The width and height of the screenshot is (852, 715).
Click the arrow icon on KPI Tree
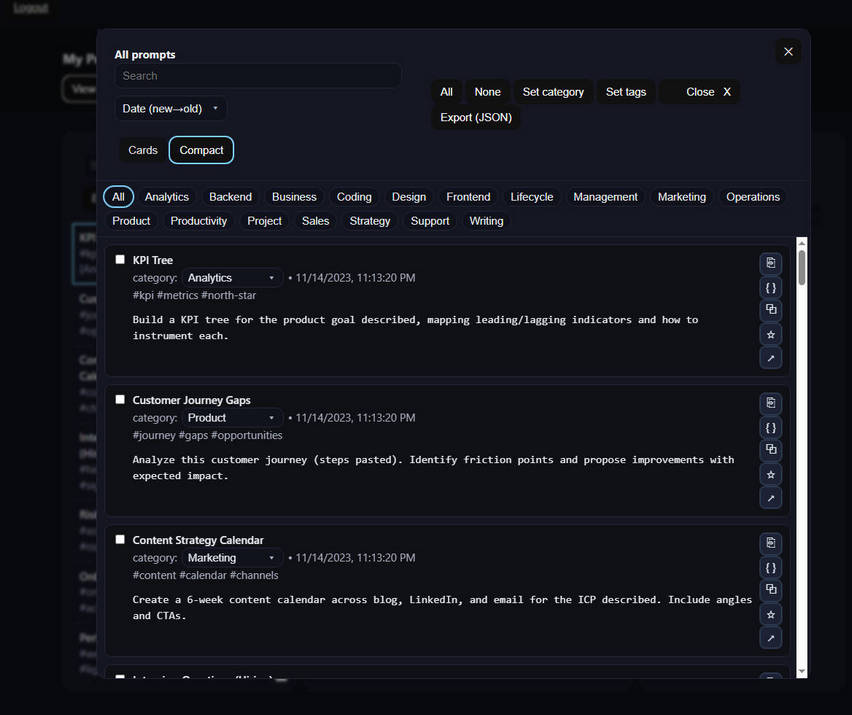[770, 358]
